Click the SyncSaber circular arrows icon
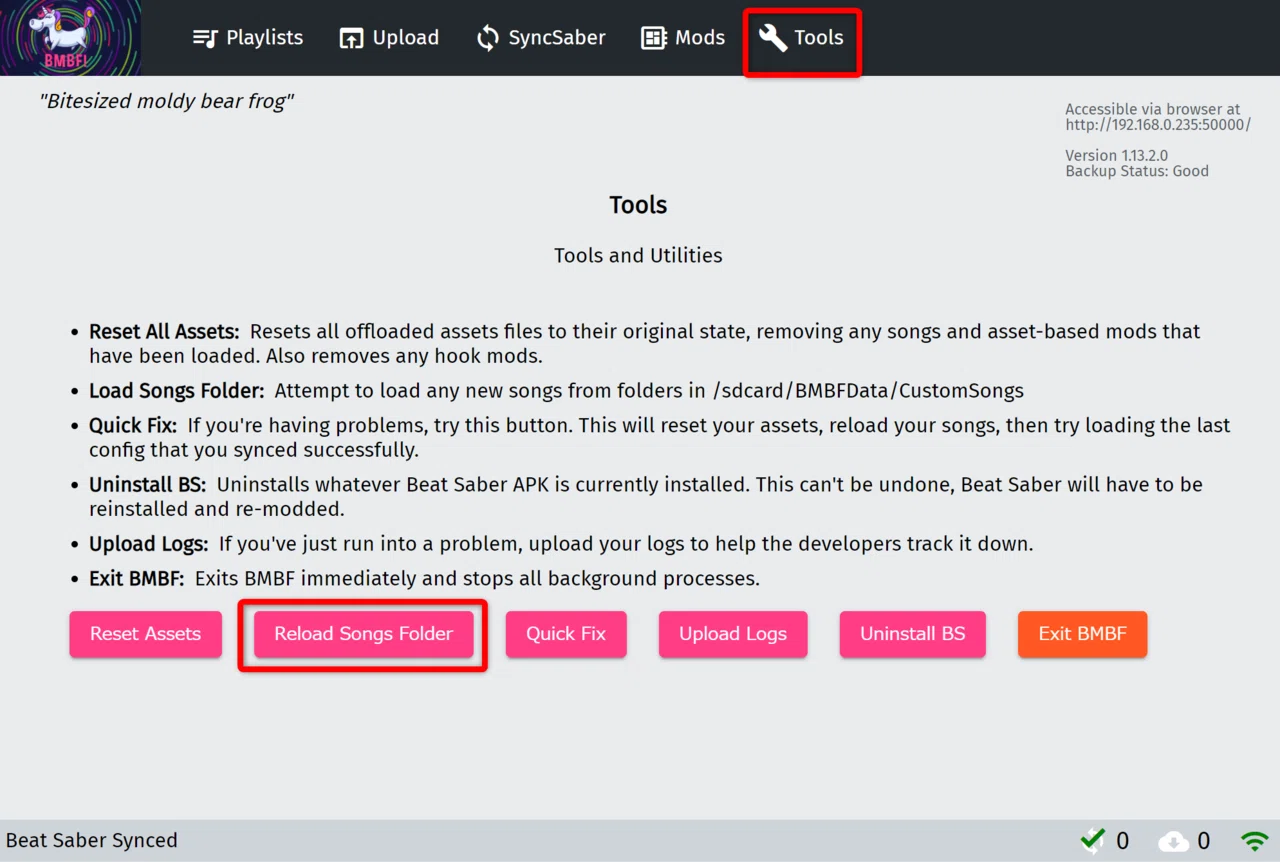 488,38
